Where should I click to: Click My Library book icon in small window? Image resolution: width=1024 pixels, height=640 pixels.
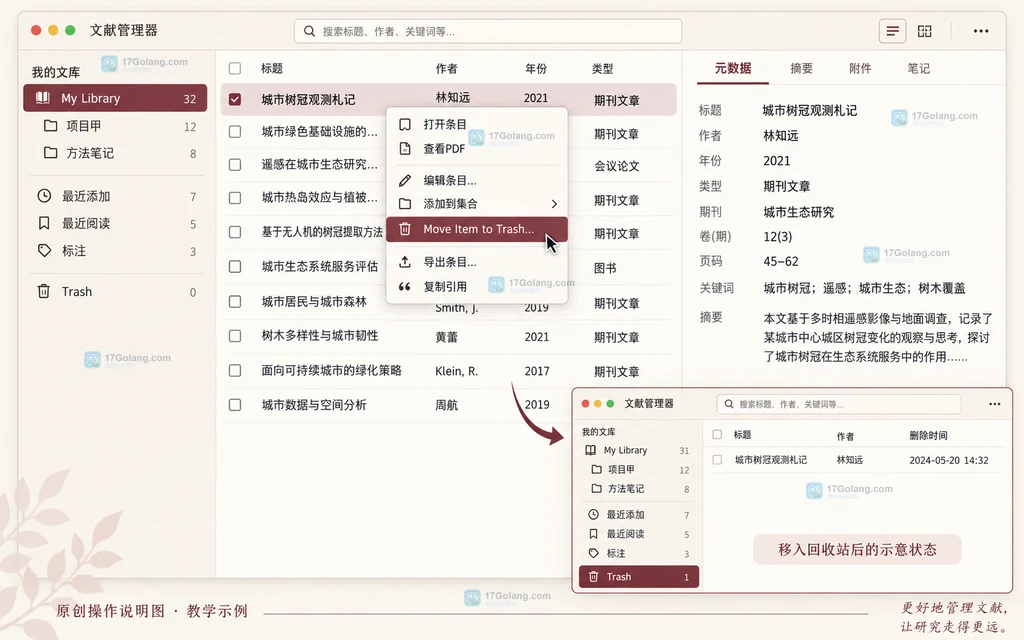pos(590,450)
